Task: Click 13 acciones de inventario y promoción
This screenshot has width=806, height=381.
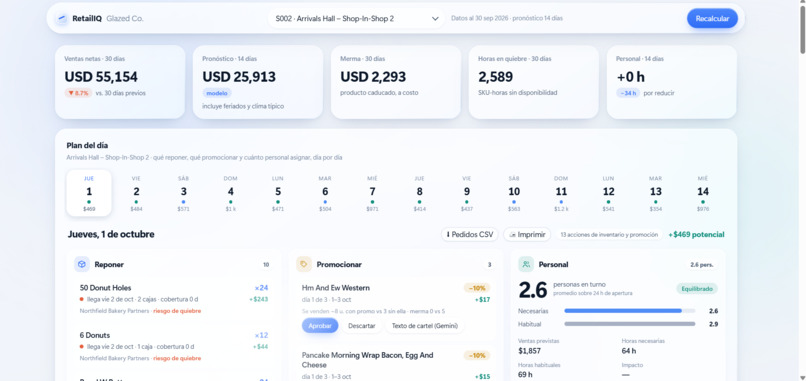Action: click(x=609, y=234)
